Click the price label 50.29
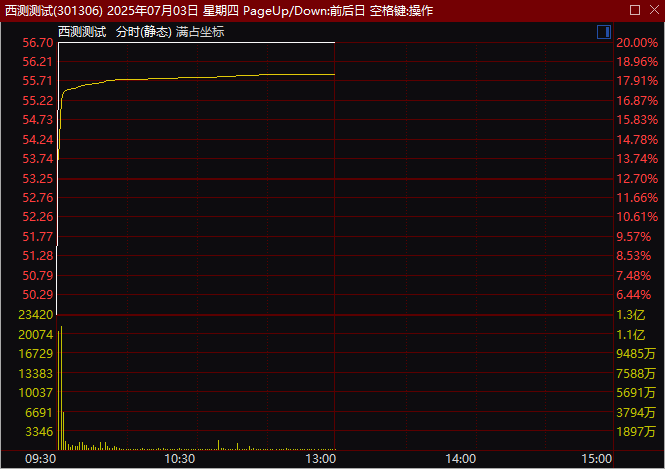 [38, 295]
